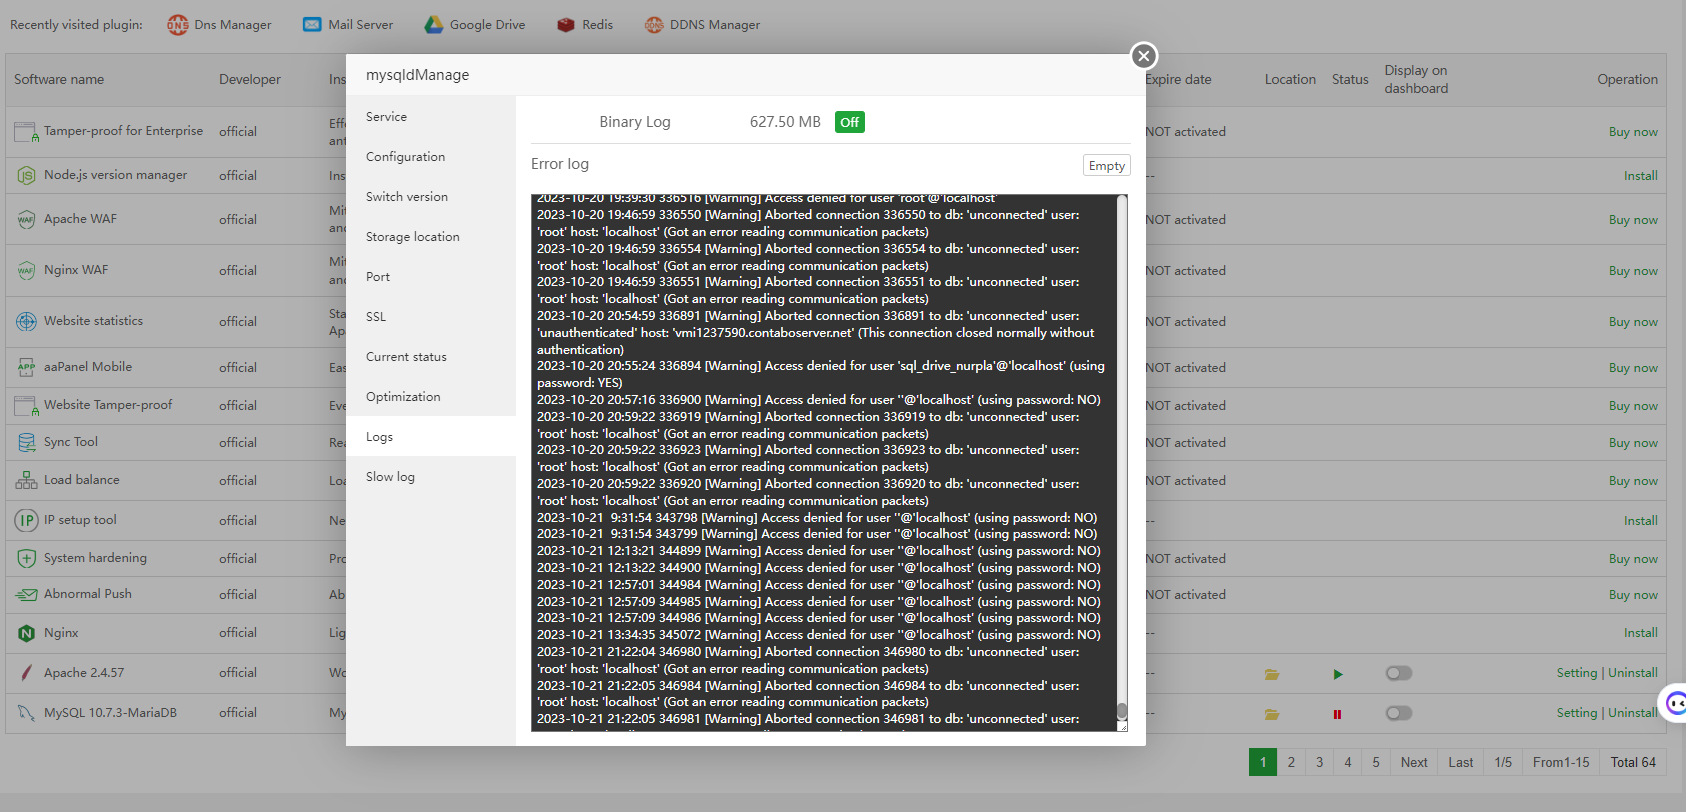
Task: Click the Next page button
Action: pyautogui.click(x=1414, y=762)
